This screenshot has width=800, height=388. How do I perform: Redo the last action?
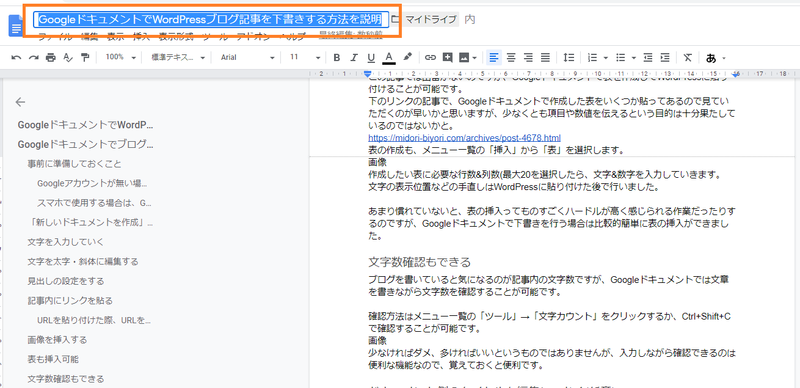click(x=33, y=58)
